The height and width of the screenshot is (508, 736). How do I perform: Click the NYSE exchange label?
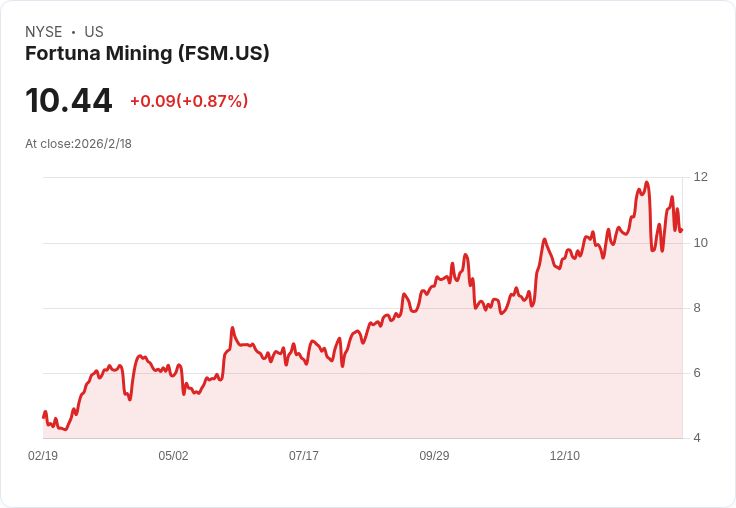tap(43, 32)
